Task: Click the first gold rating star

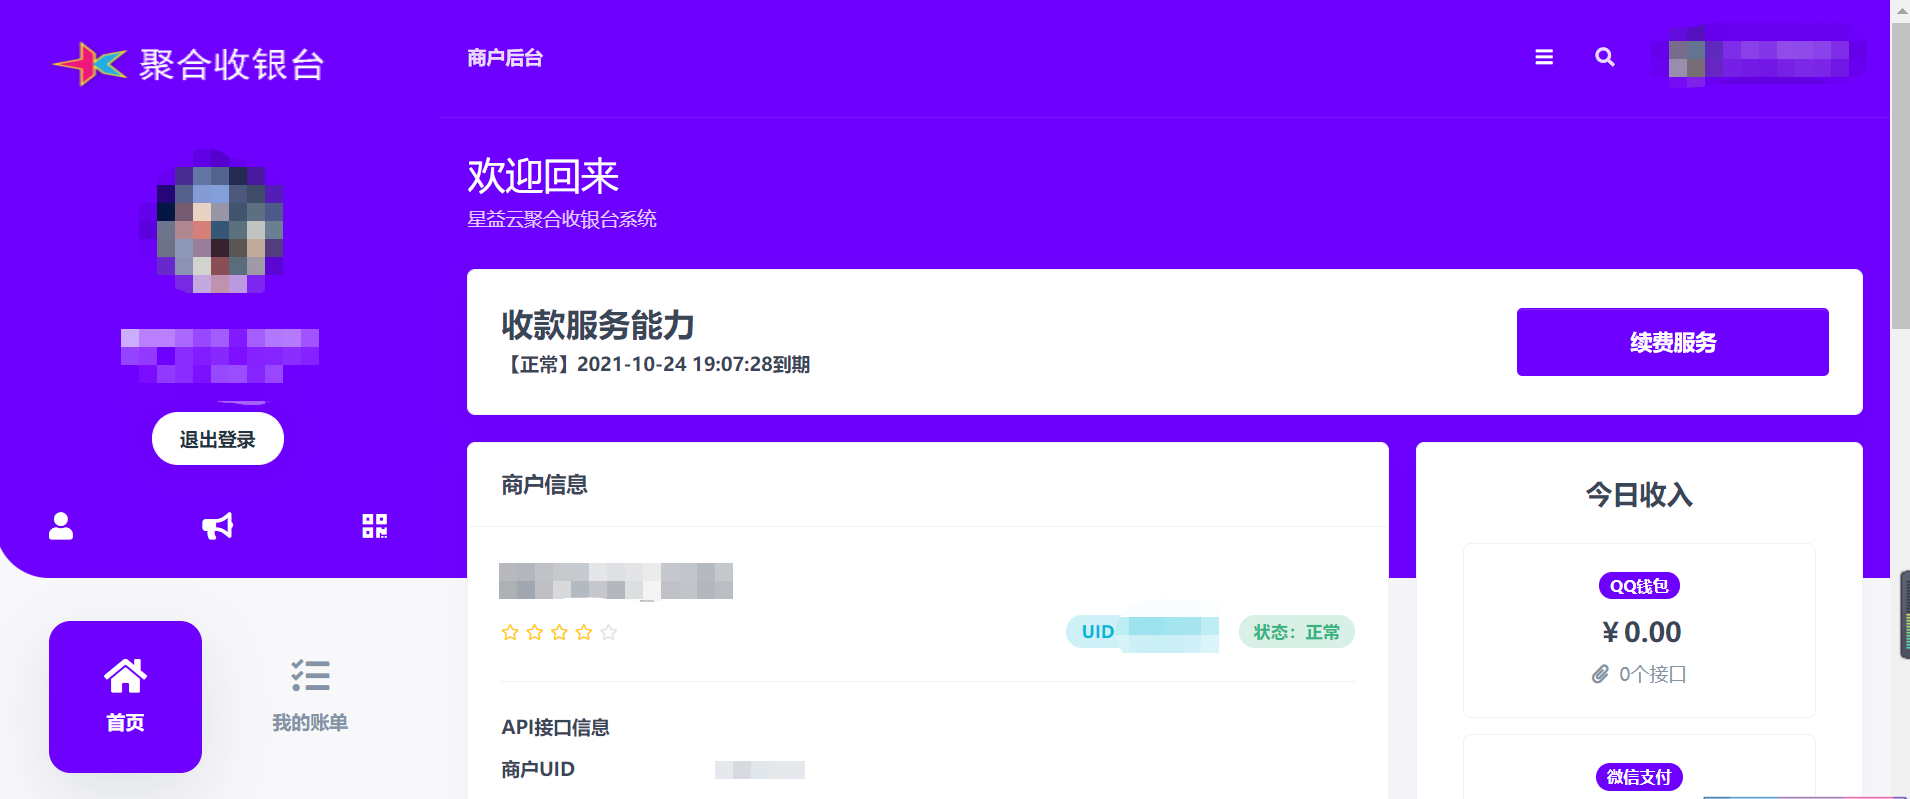Action: pos(510,632)
